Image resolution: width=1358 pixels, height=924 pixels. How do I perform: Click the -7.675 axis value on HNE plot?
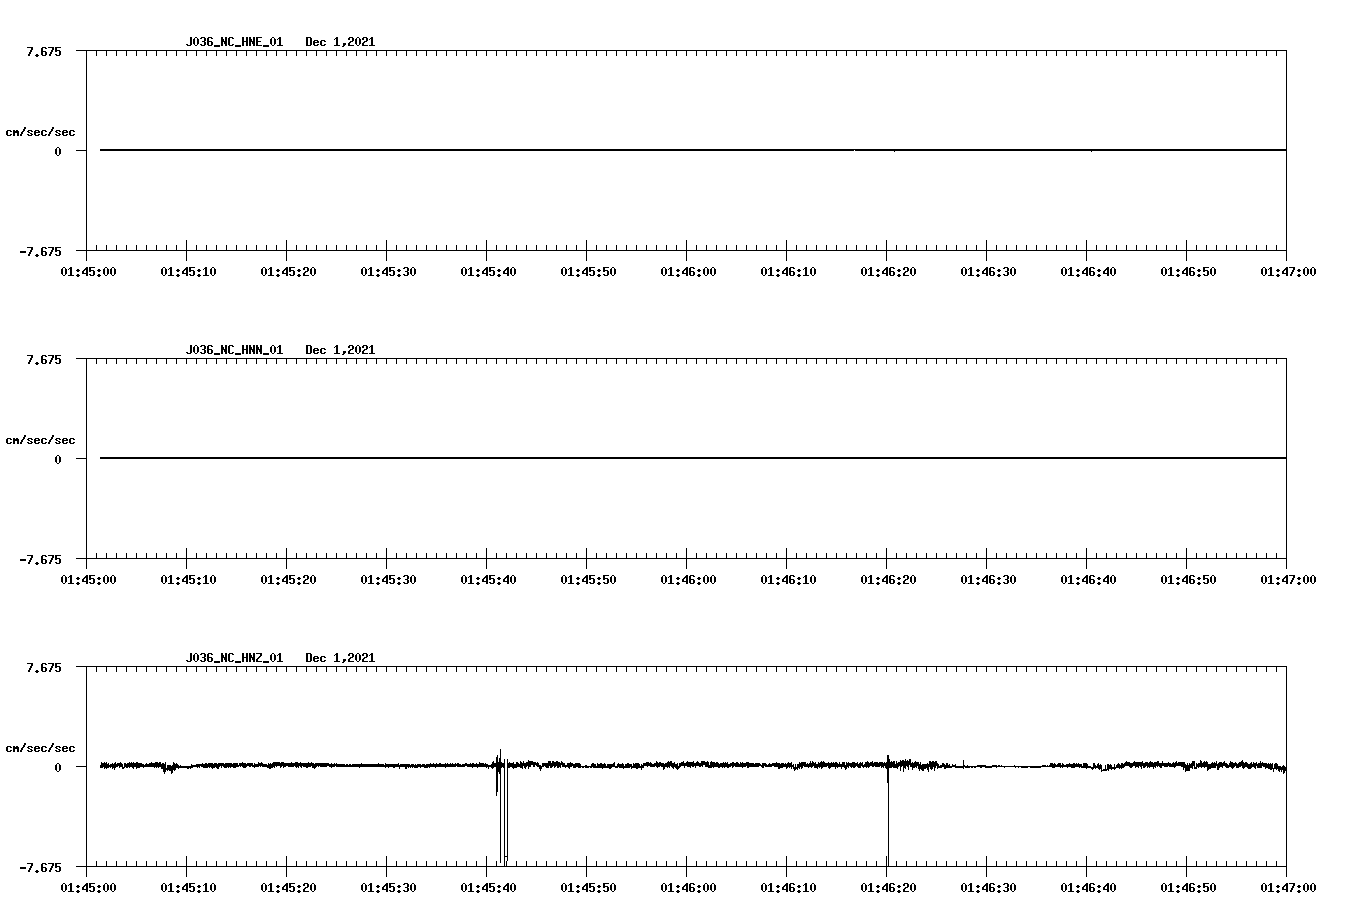pyautogui.click(x=40, y=251)
